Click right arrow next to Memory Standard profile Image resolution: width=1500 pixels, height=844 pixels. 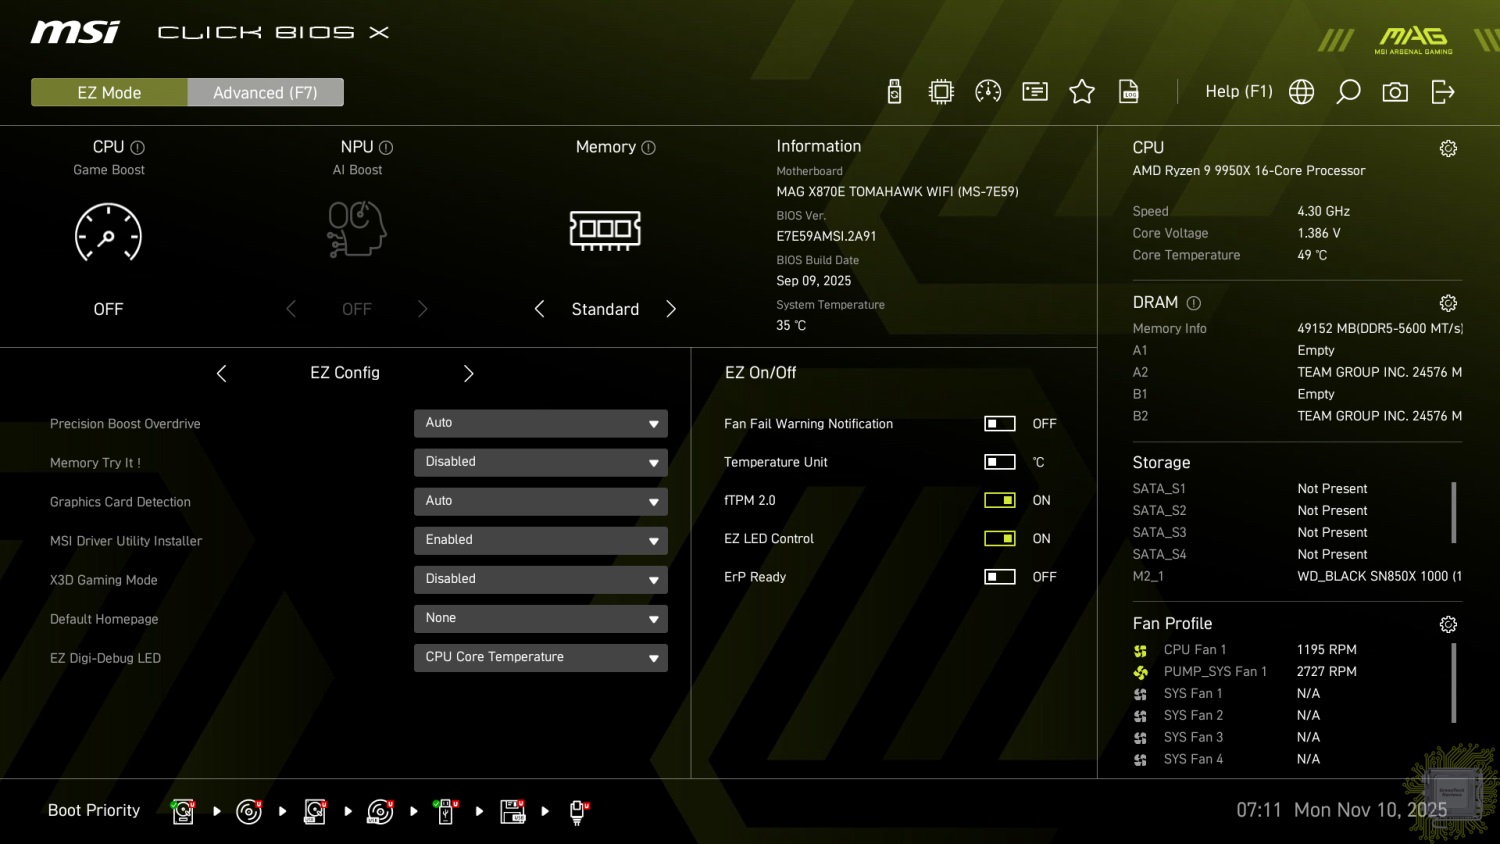pyautogui.click(x=671, y=309)
